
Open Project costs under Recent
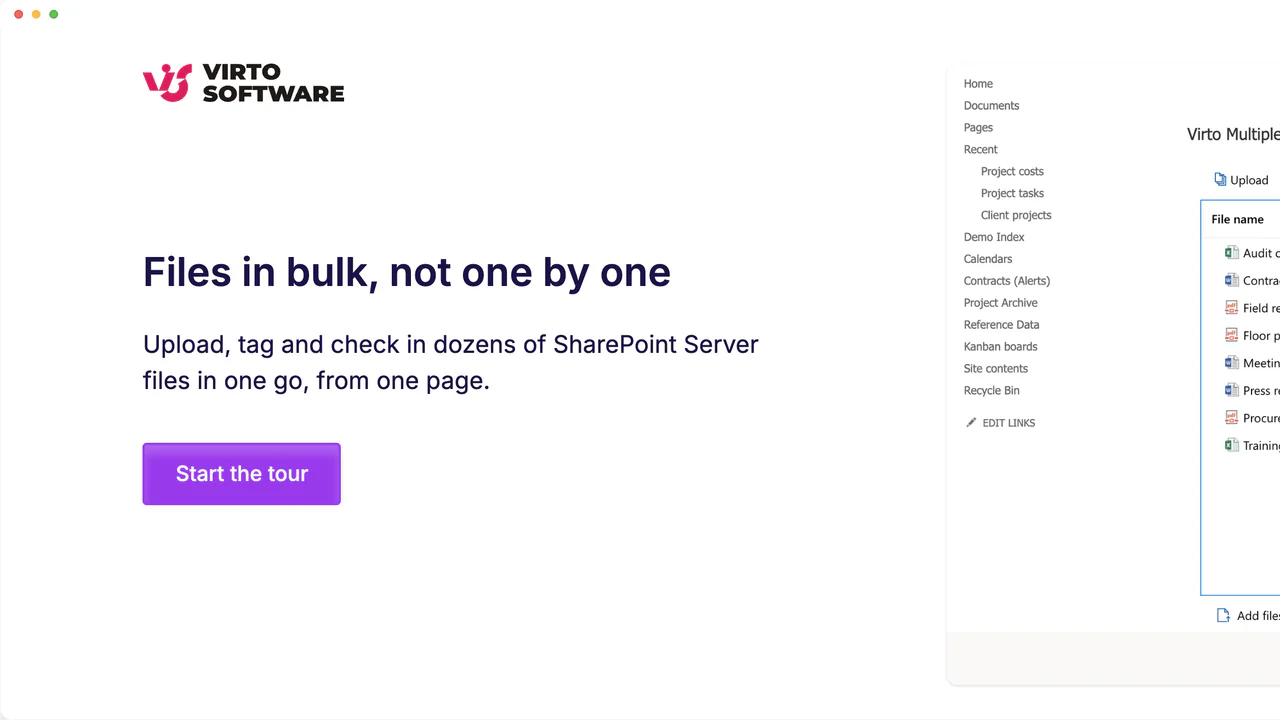pyautogui.click(x=1012, y=172)
